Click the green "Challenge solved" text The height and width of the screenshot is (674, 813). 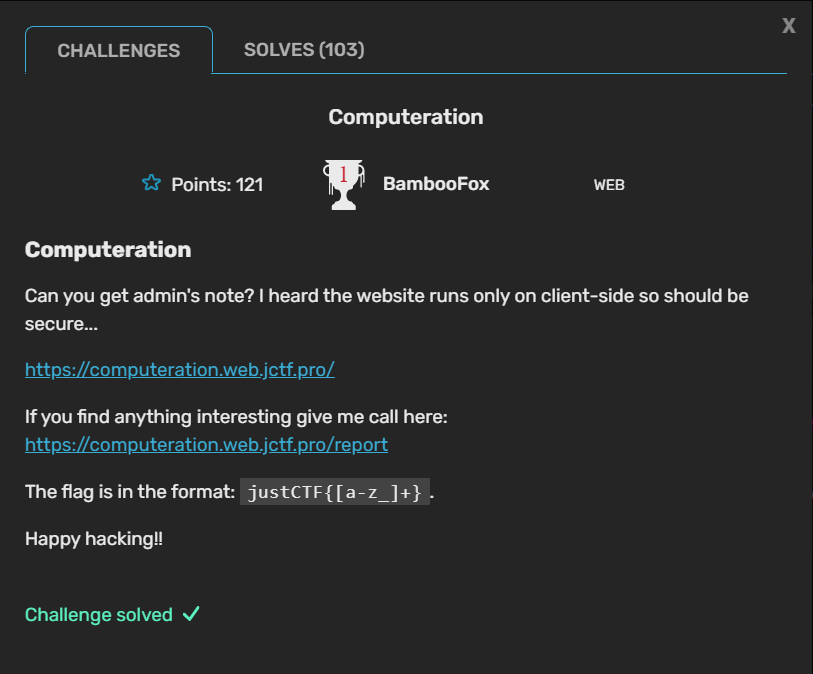click(x=99, y=615)
